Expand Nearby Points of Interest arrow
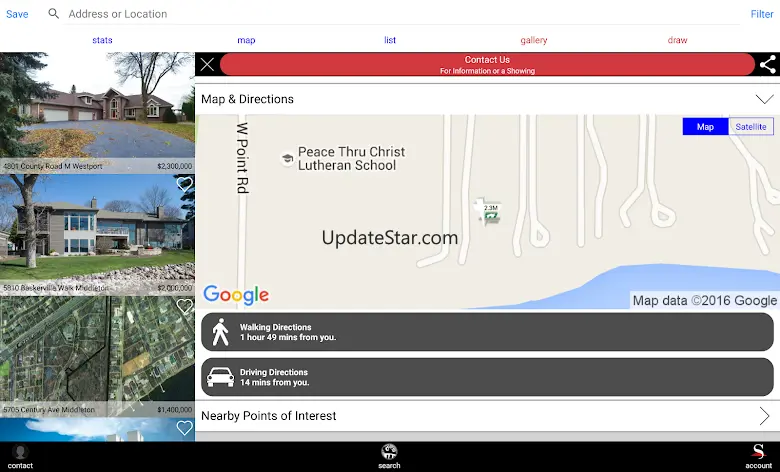Image resolution: width=780 pixels, height=472 pixels. coord(765,416)
